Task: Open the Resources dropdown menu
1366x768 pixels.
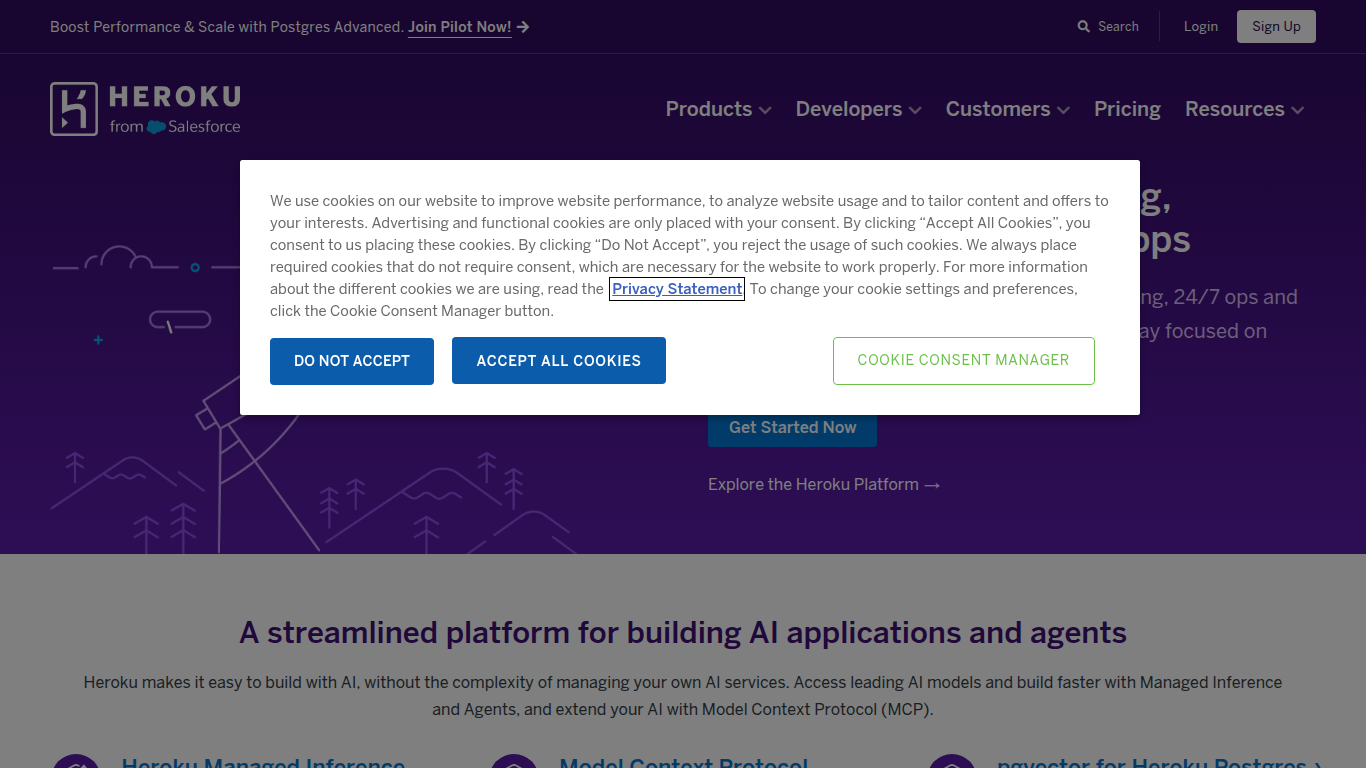Action: pyautogui.click(x=1244, y=109)
